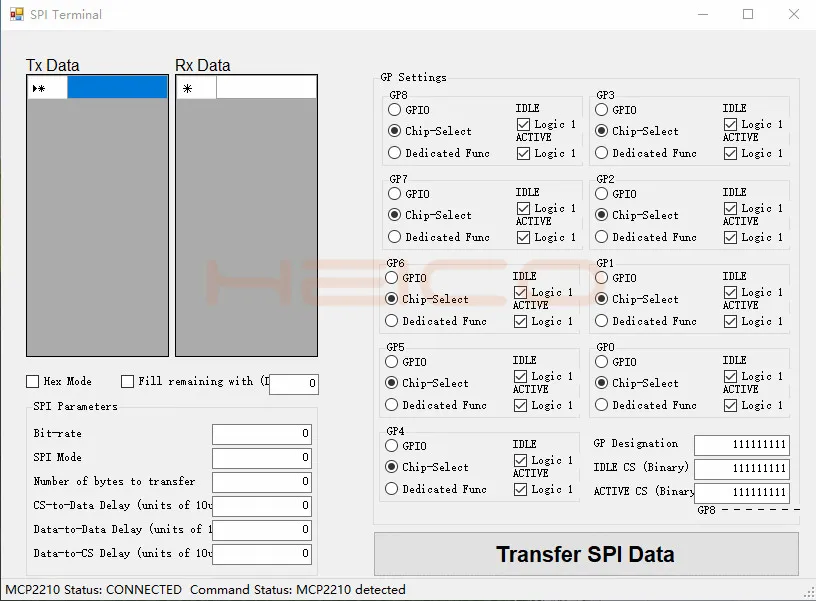Toggle GP7 IDLE Logic 1 checkbox

(x=523, y=208)
